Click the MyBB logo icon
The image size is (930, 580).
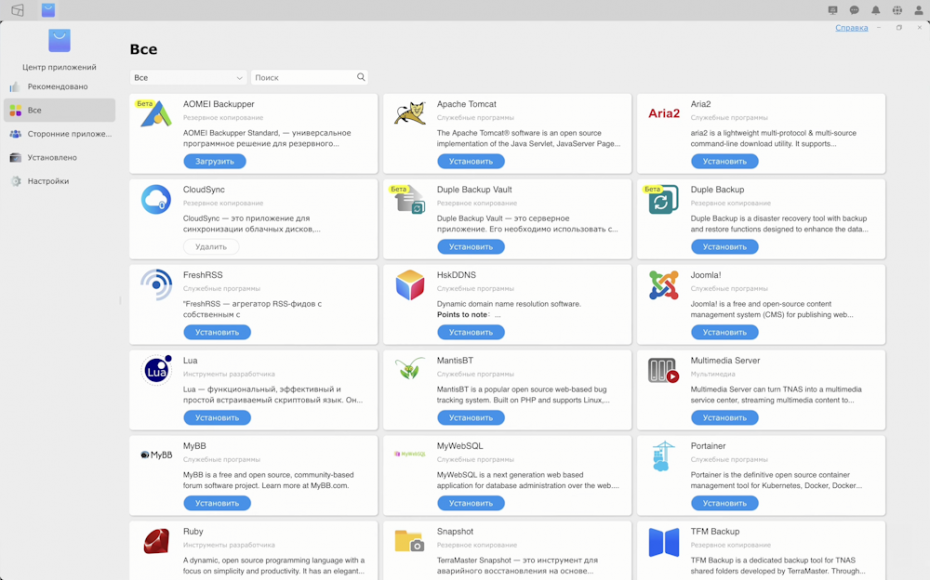click(156, 455)
